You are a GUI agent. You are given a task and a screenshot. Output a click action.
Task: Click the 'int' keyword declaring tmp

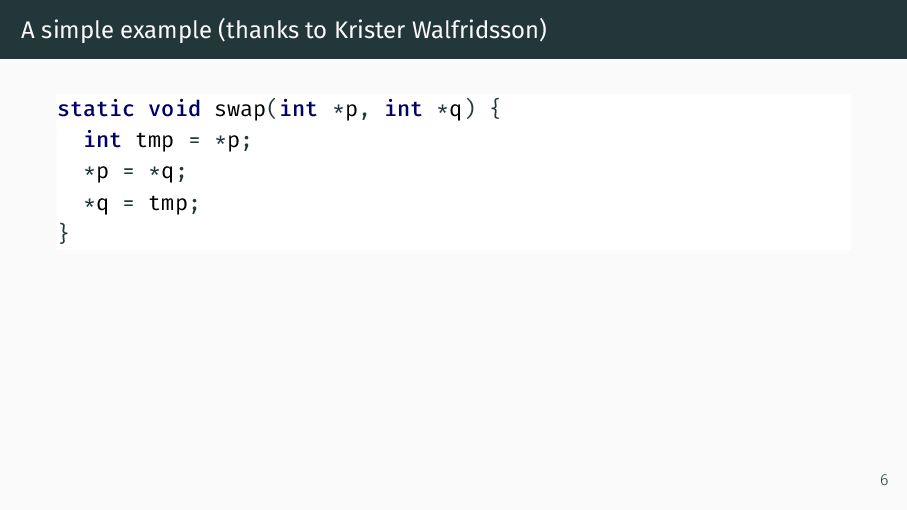(x=102, y=140)
